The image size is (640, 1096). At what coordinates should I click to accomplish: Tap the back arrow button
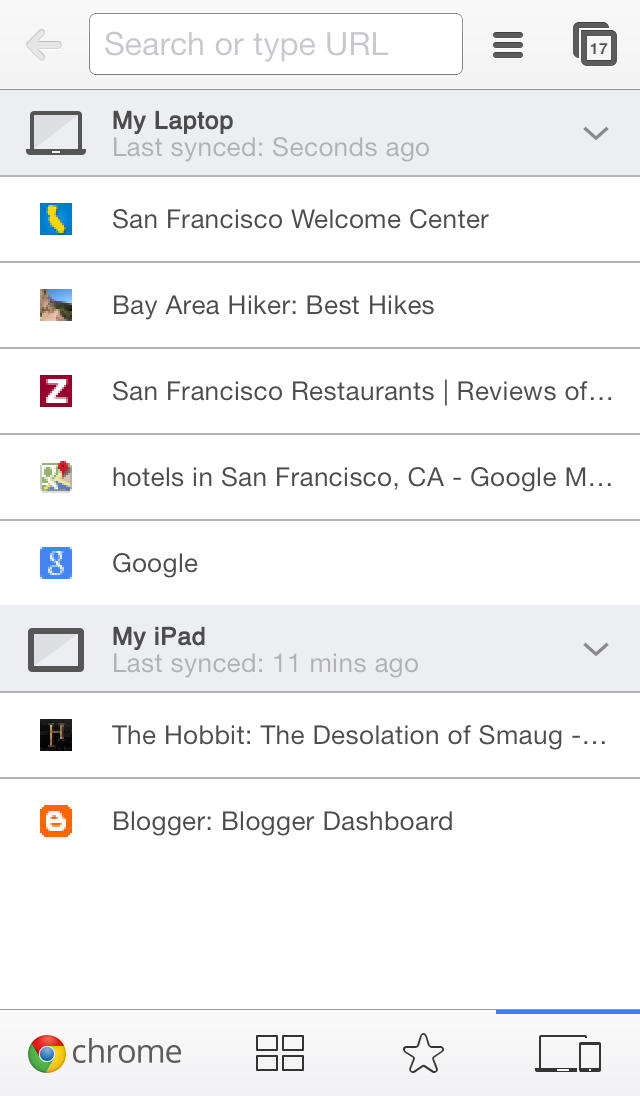coord(43,44)
